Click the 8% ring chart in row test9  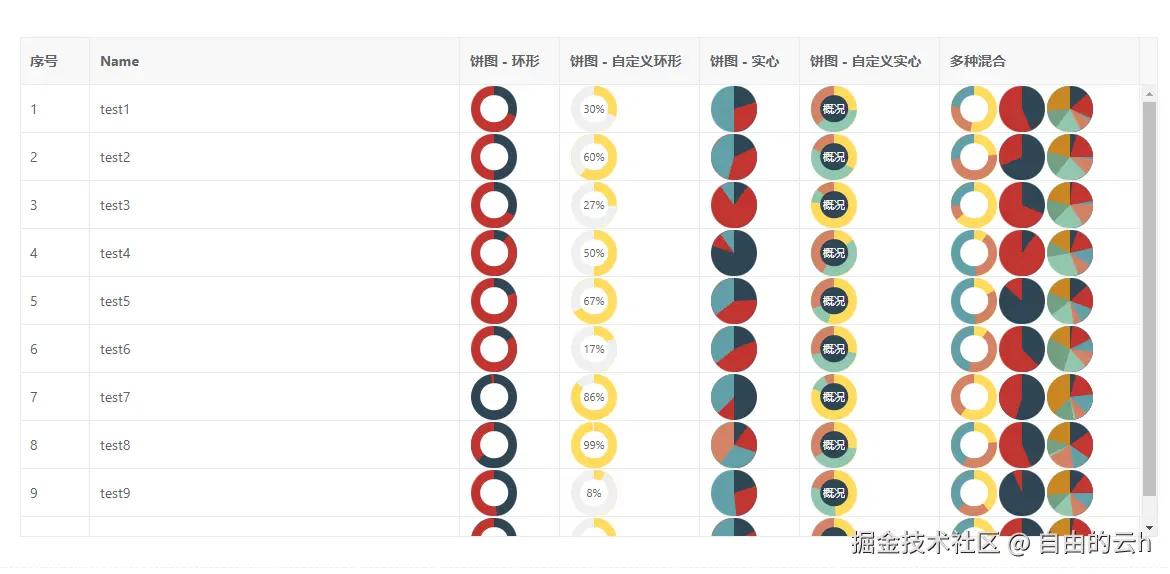[x=594, y=493]
